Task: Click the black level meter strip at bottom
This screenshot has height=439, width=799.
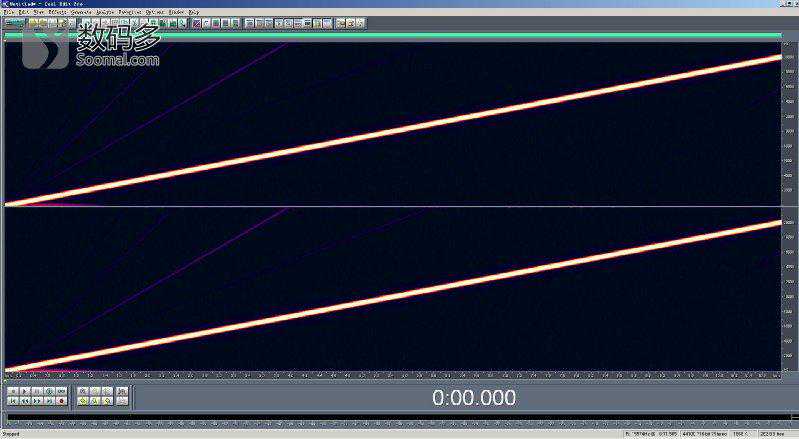Action: 400,417
